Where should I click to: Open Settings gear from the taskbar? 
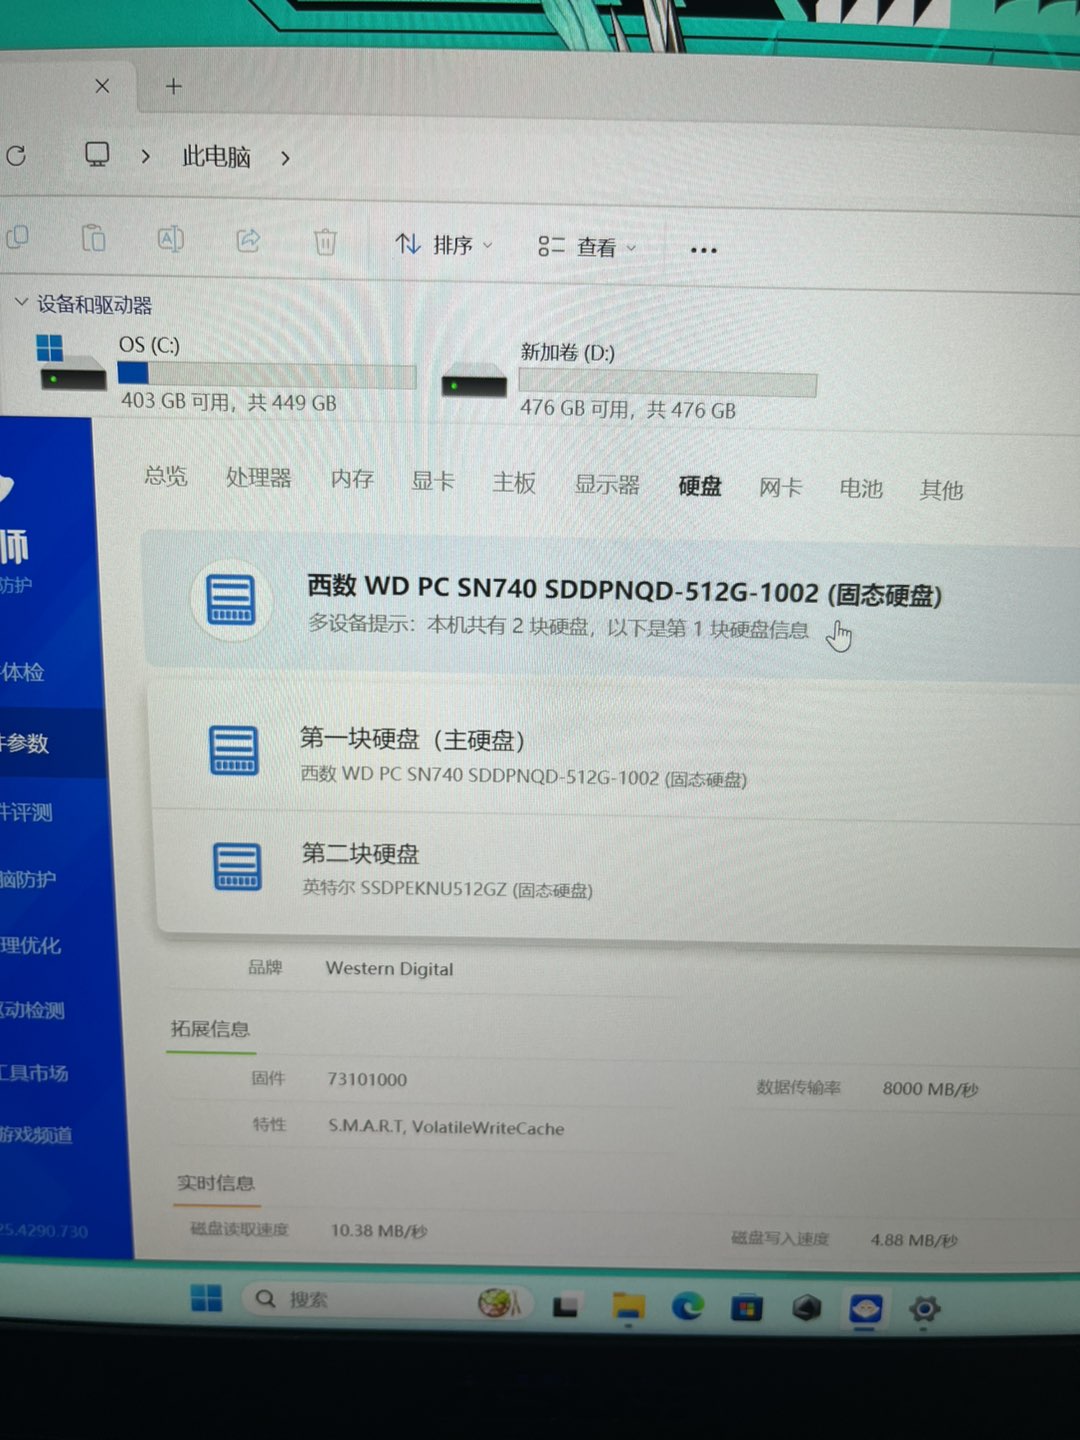pos(924,1309)
